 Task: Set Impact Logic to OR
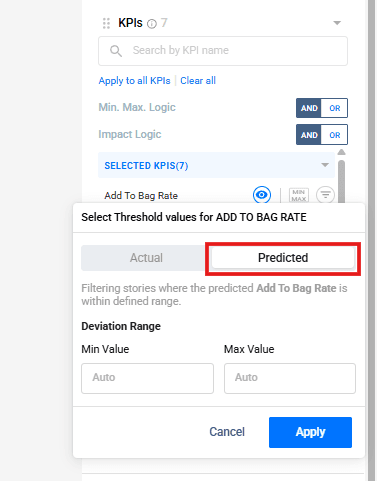[x=334, y=135]
